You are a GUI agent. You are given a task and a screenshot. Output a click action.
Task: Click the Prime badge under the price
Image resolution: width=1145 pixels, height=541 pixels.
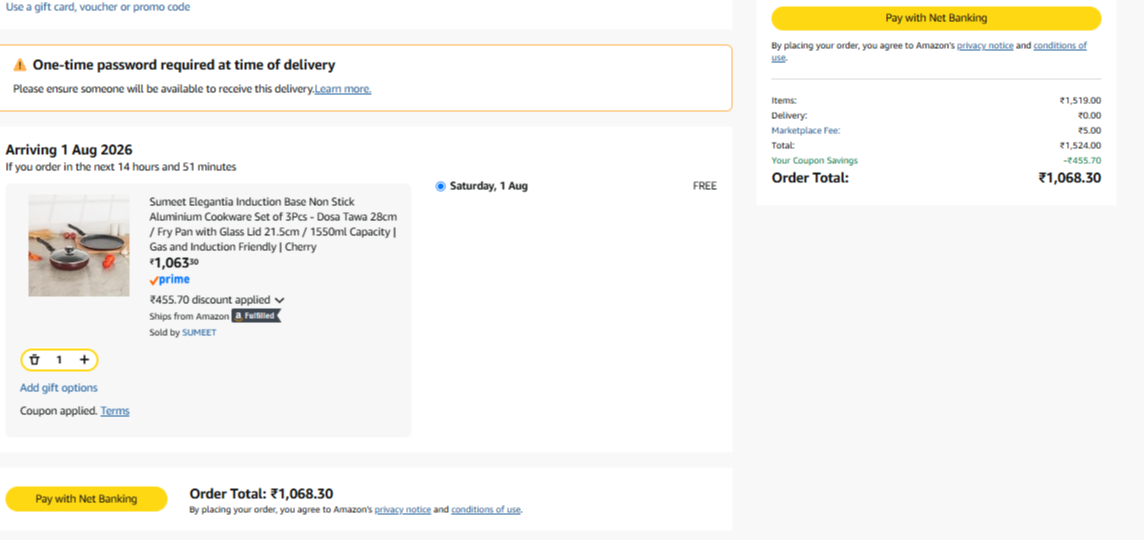tap(169, 280)
